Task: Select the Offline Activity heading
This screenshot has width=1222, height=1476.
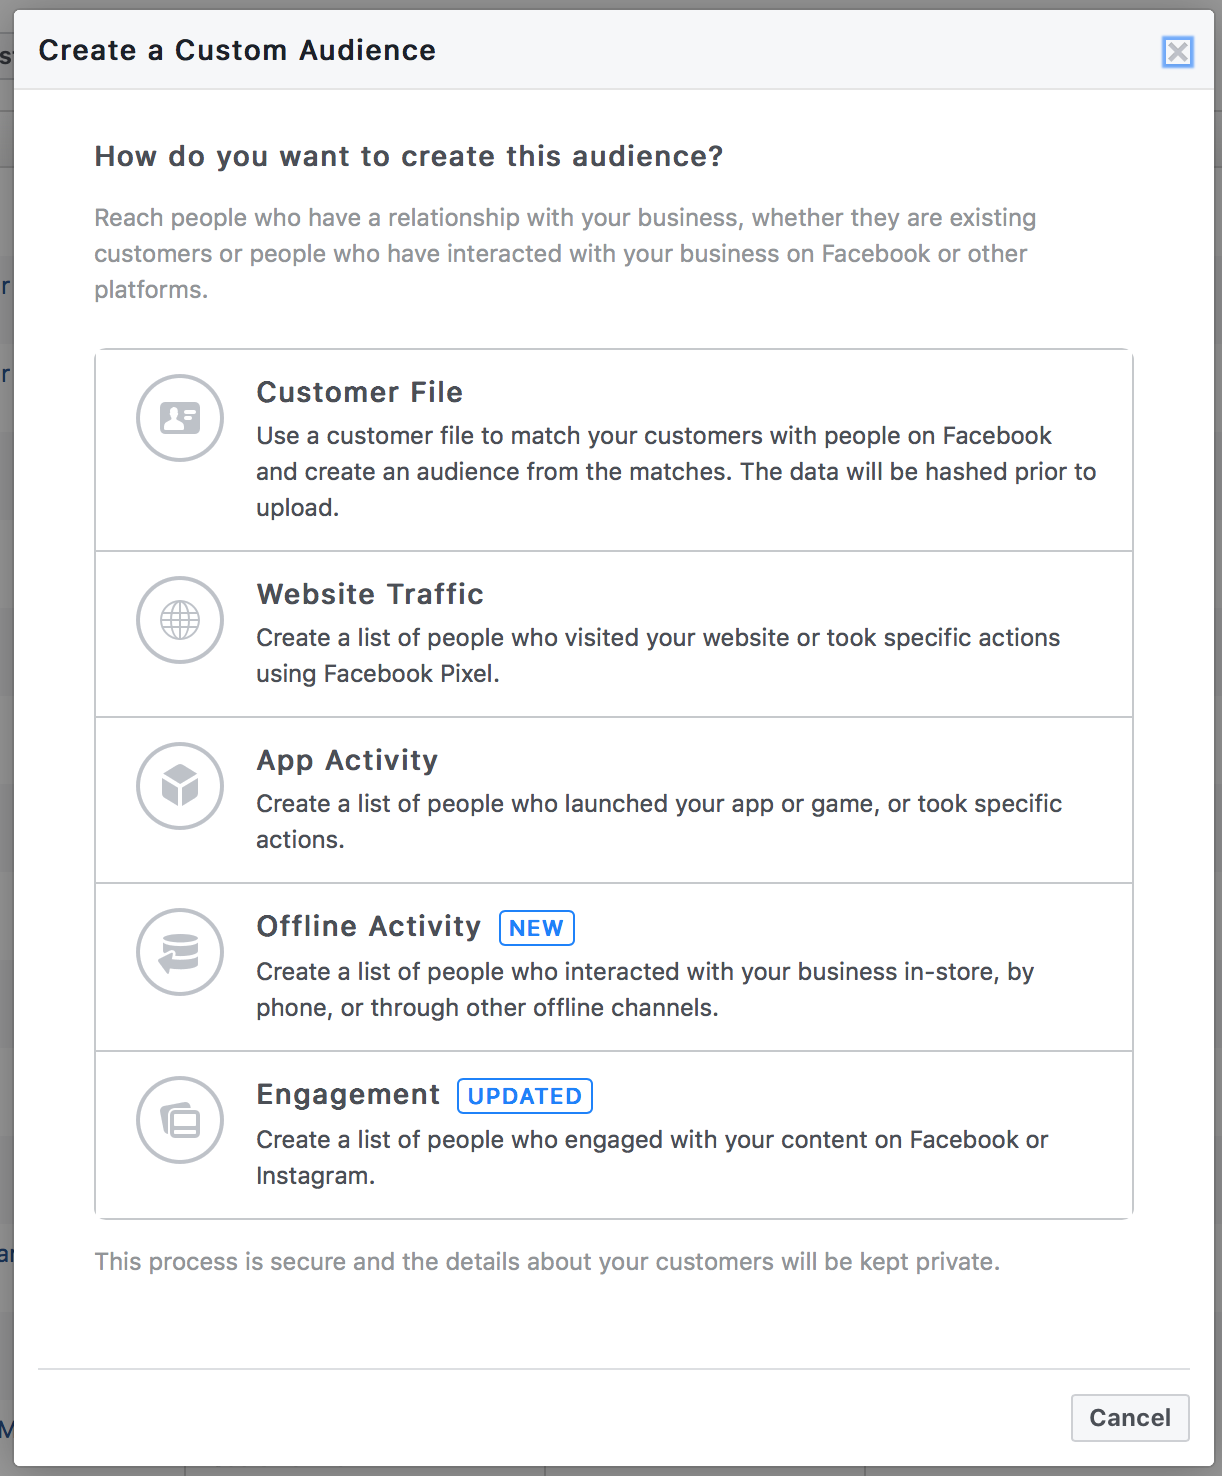Action: tap(368, 926)
